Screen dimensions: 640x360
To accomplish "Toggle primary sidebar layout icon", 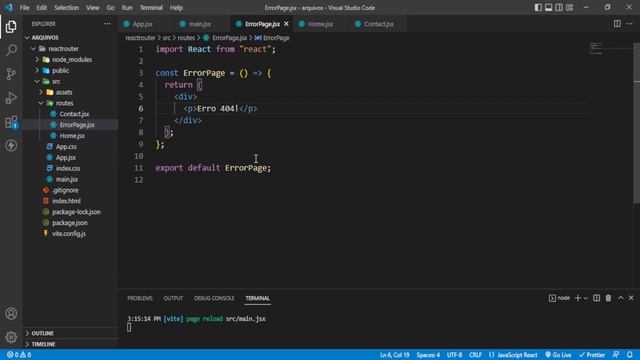I will pos(538,7).
